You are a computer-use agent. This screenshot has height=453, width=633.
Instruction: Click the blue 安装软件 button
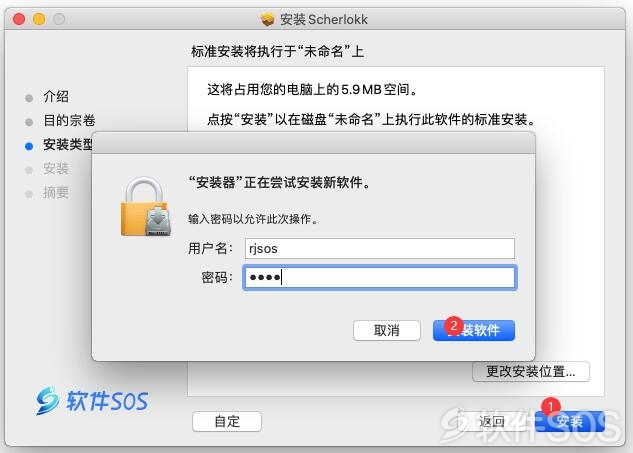tap(474, 330)
